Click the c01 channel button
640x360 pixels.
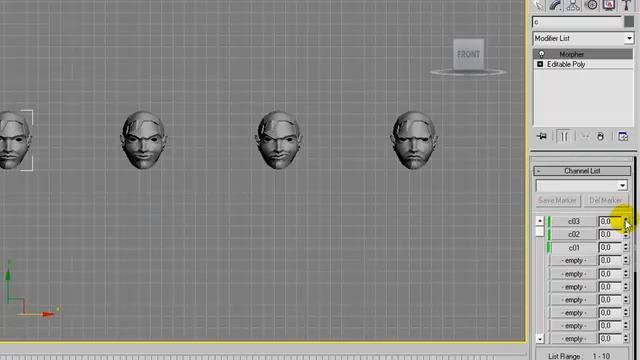(573, 247)
